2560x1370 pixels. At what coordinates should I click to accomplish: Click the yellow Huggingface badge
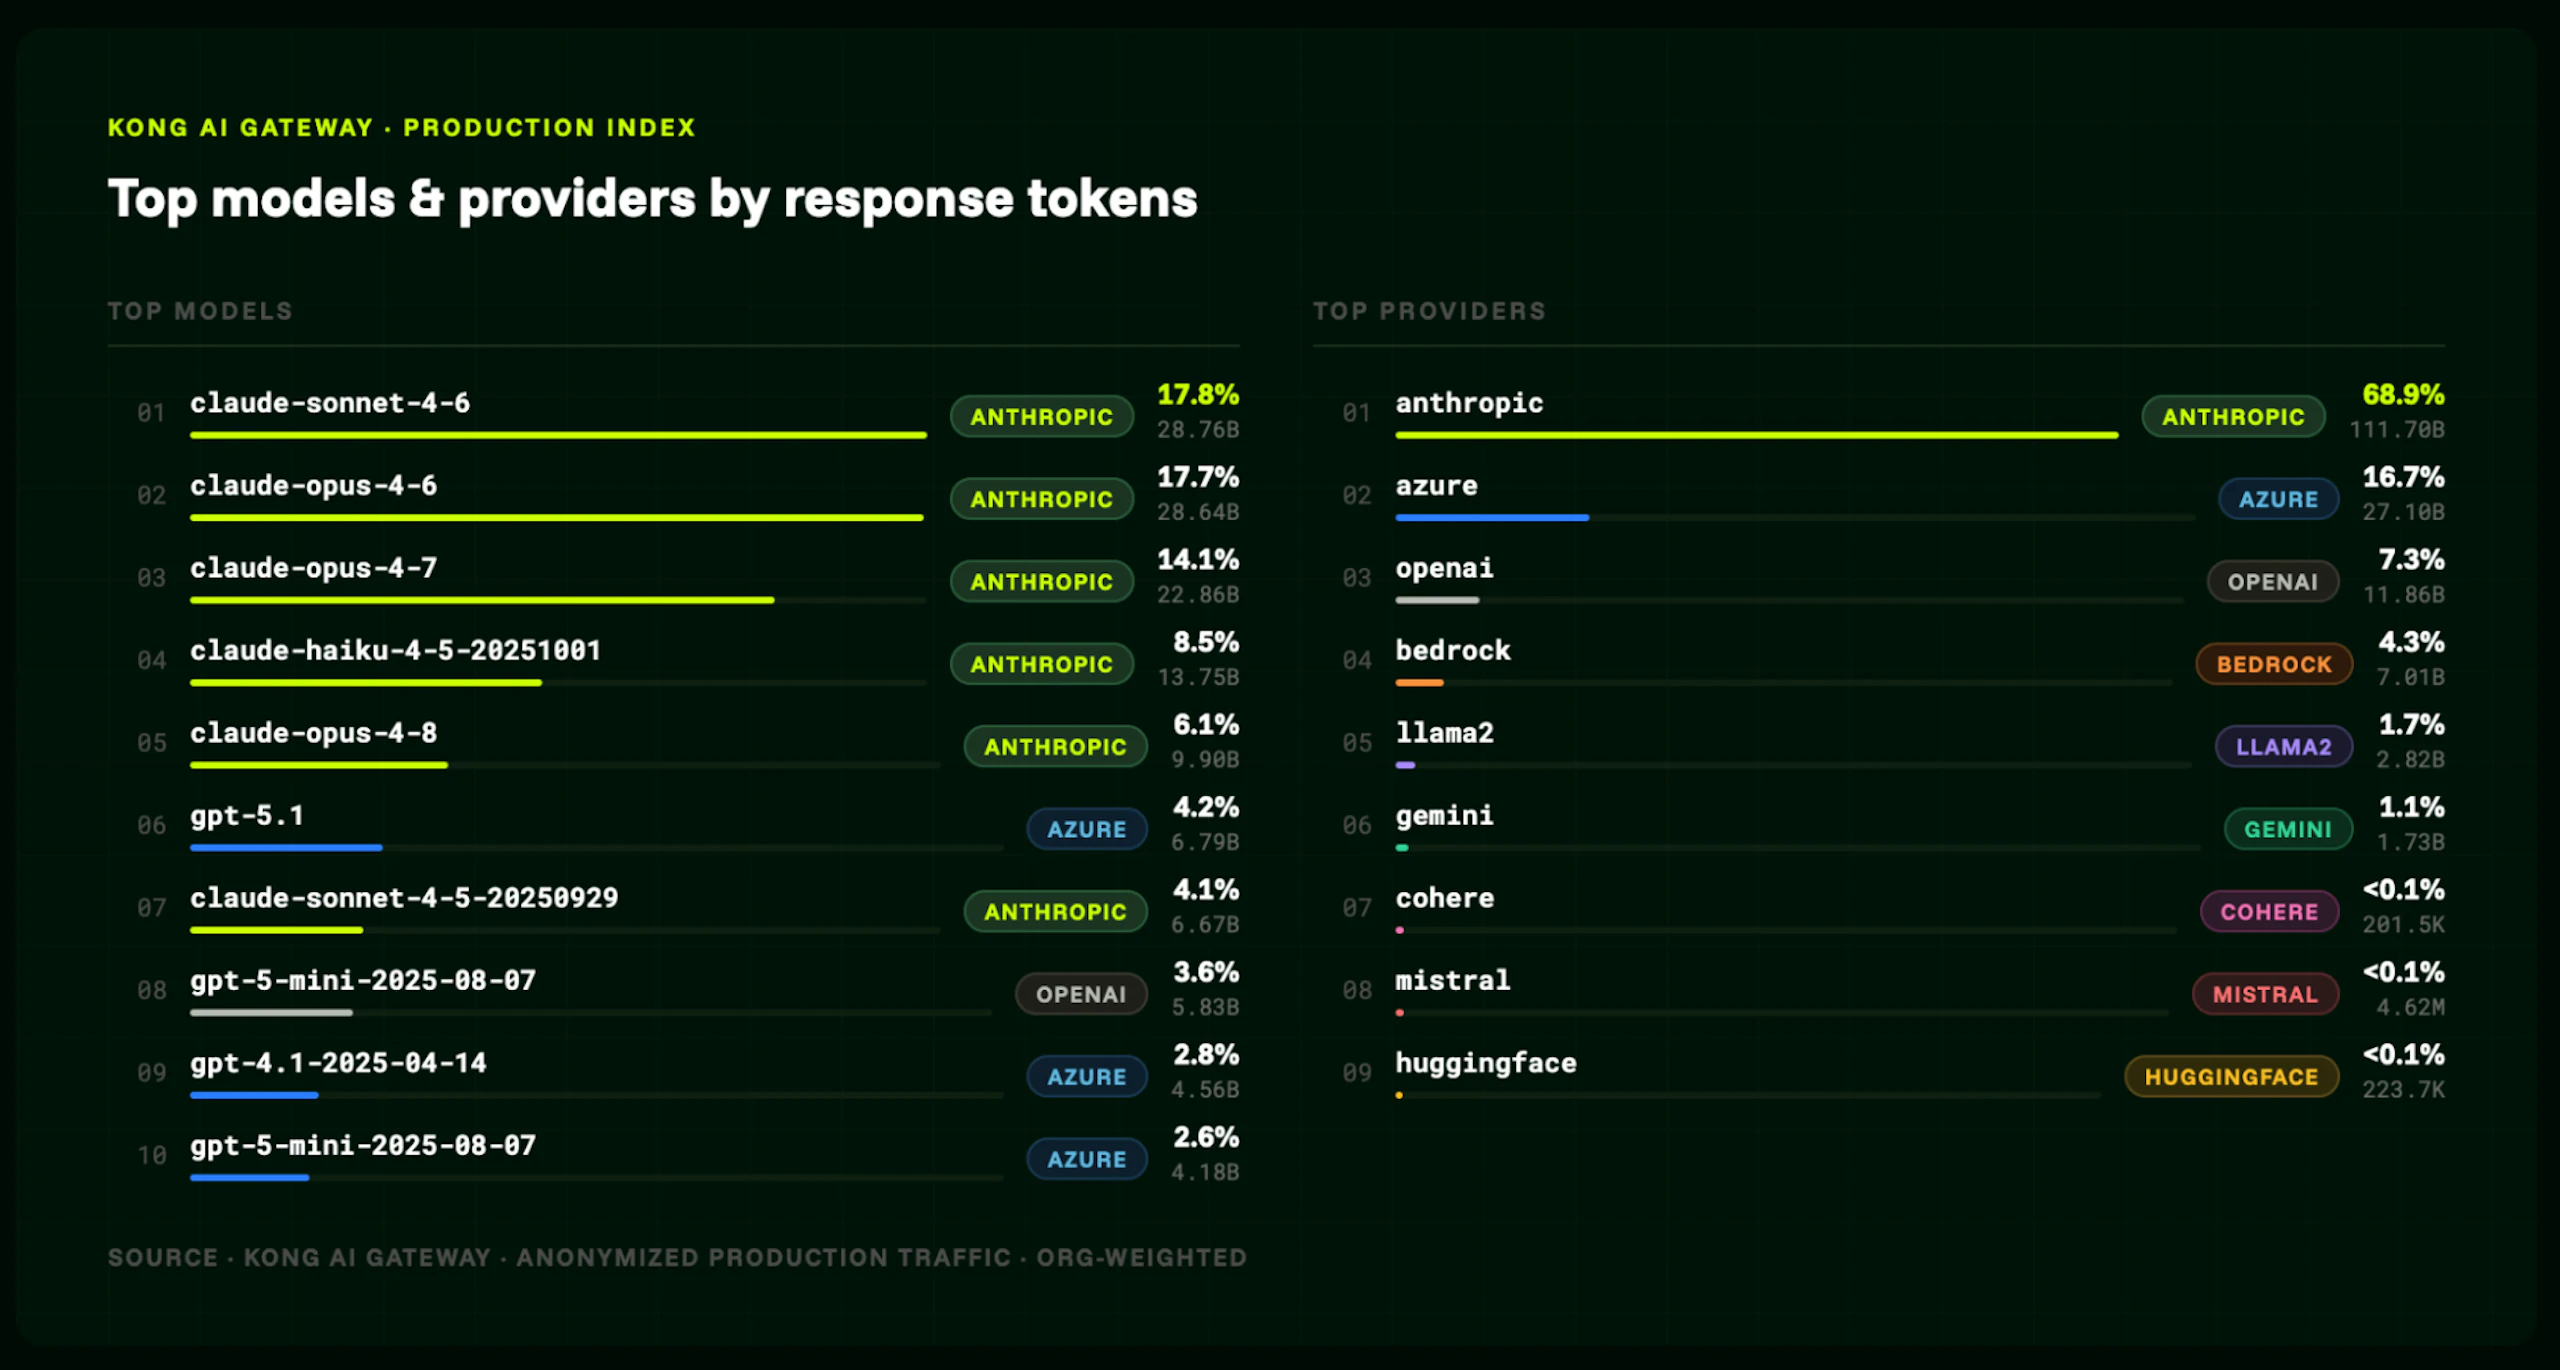tap(2231, 1077)
